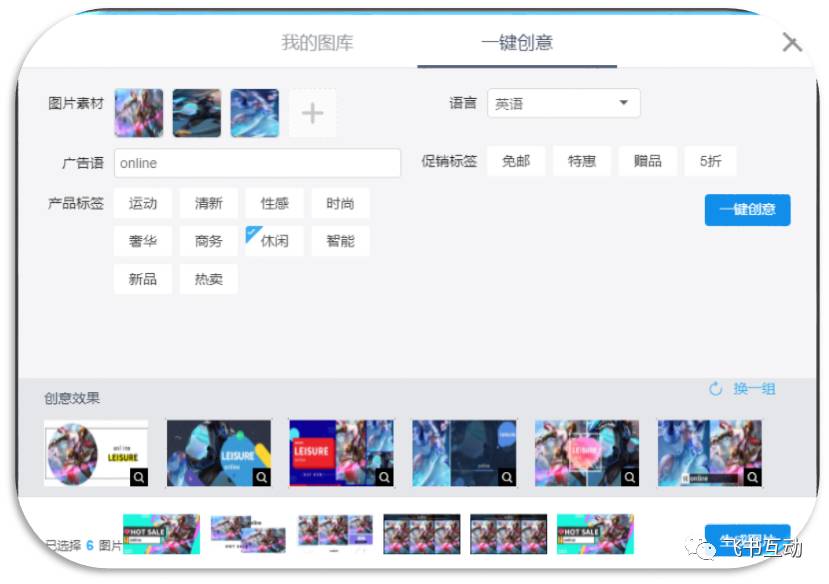829x584 pixels.
Task: Switch to 一键创意 tab
Action: (517, 42)
